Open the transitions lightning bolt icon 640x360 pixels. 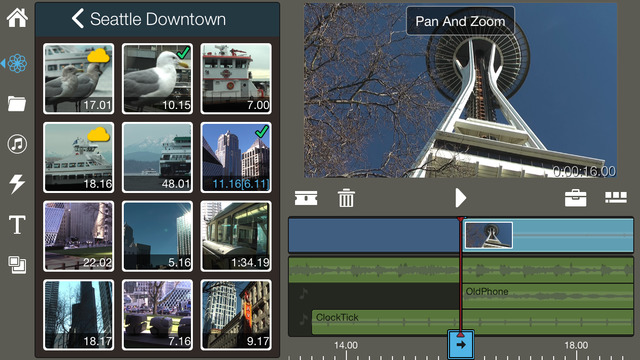tap(17, 184)
